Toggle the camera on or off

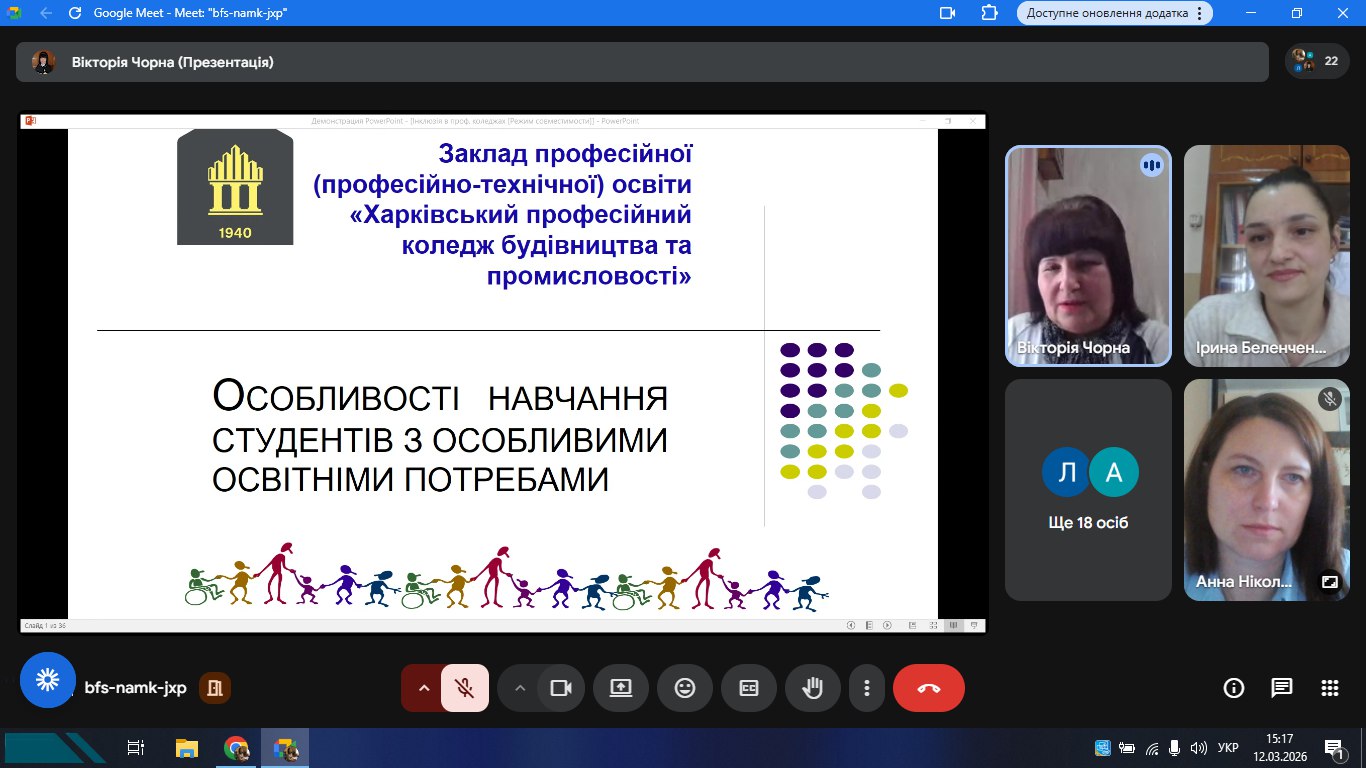561,688
